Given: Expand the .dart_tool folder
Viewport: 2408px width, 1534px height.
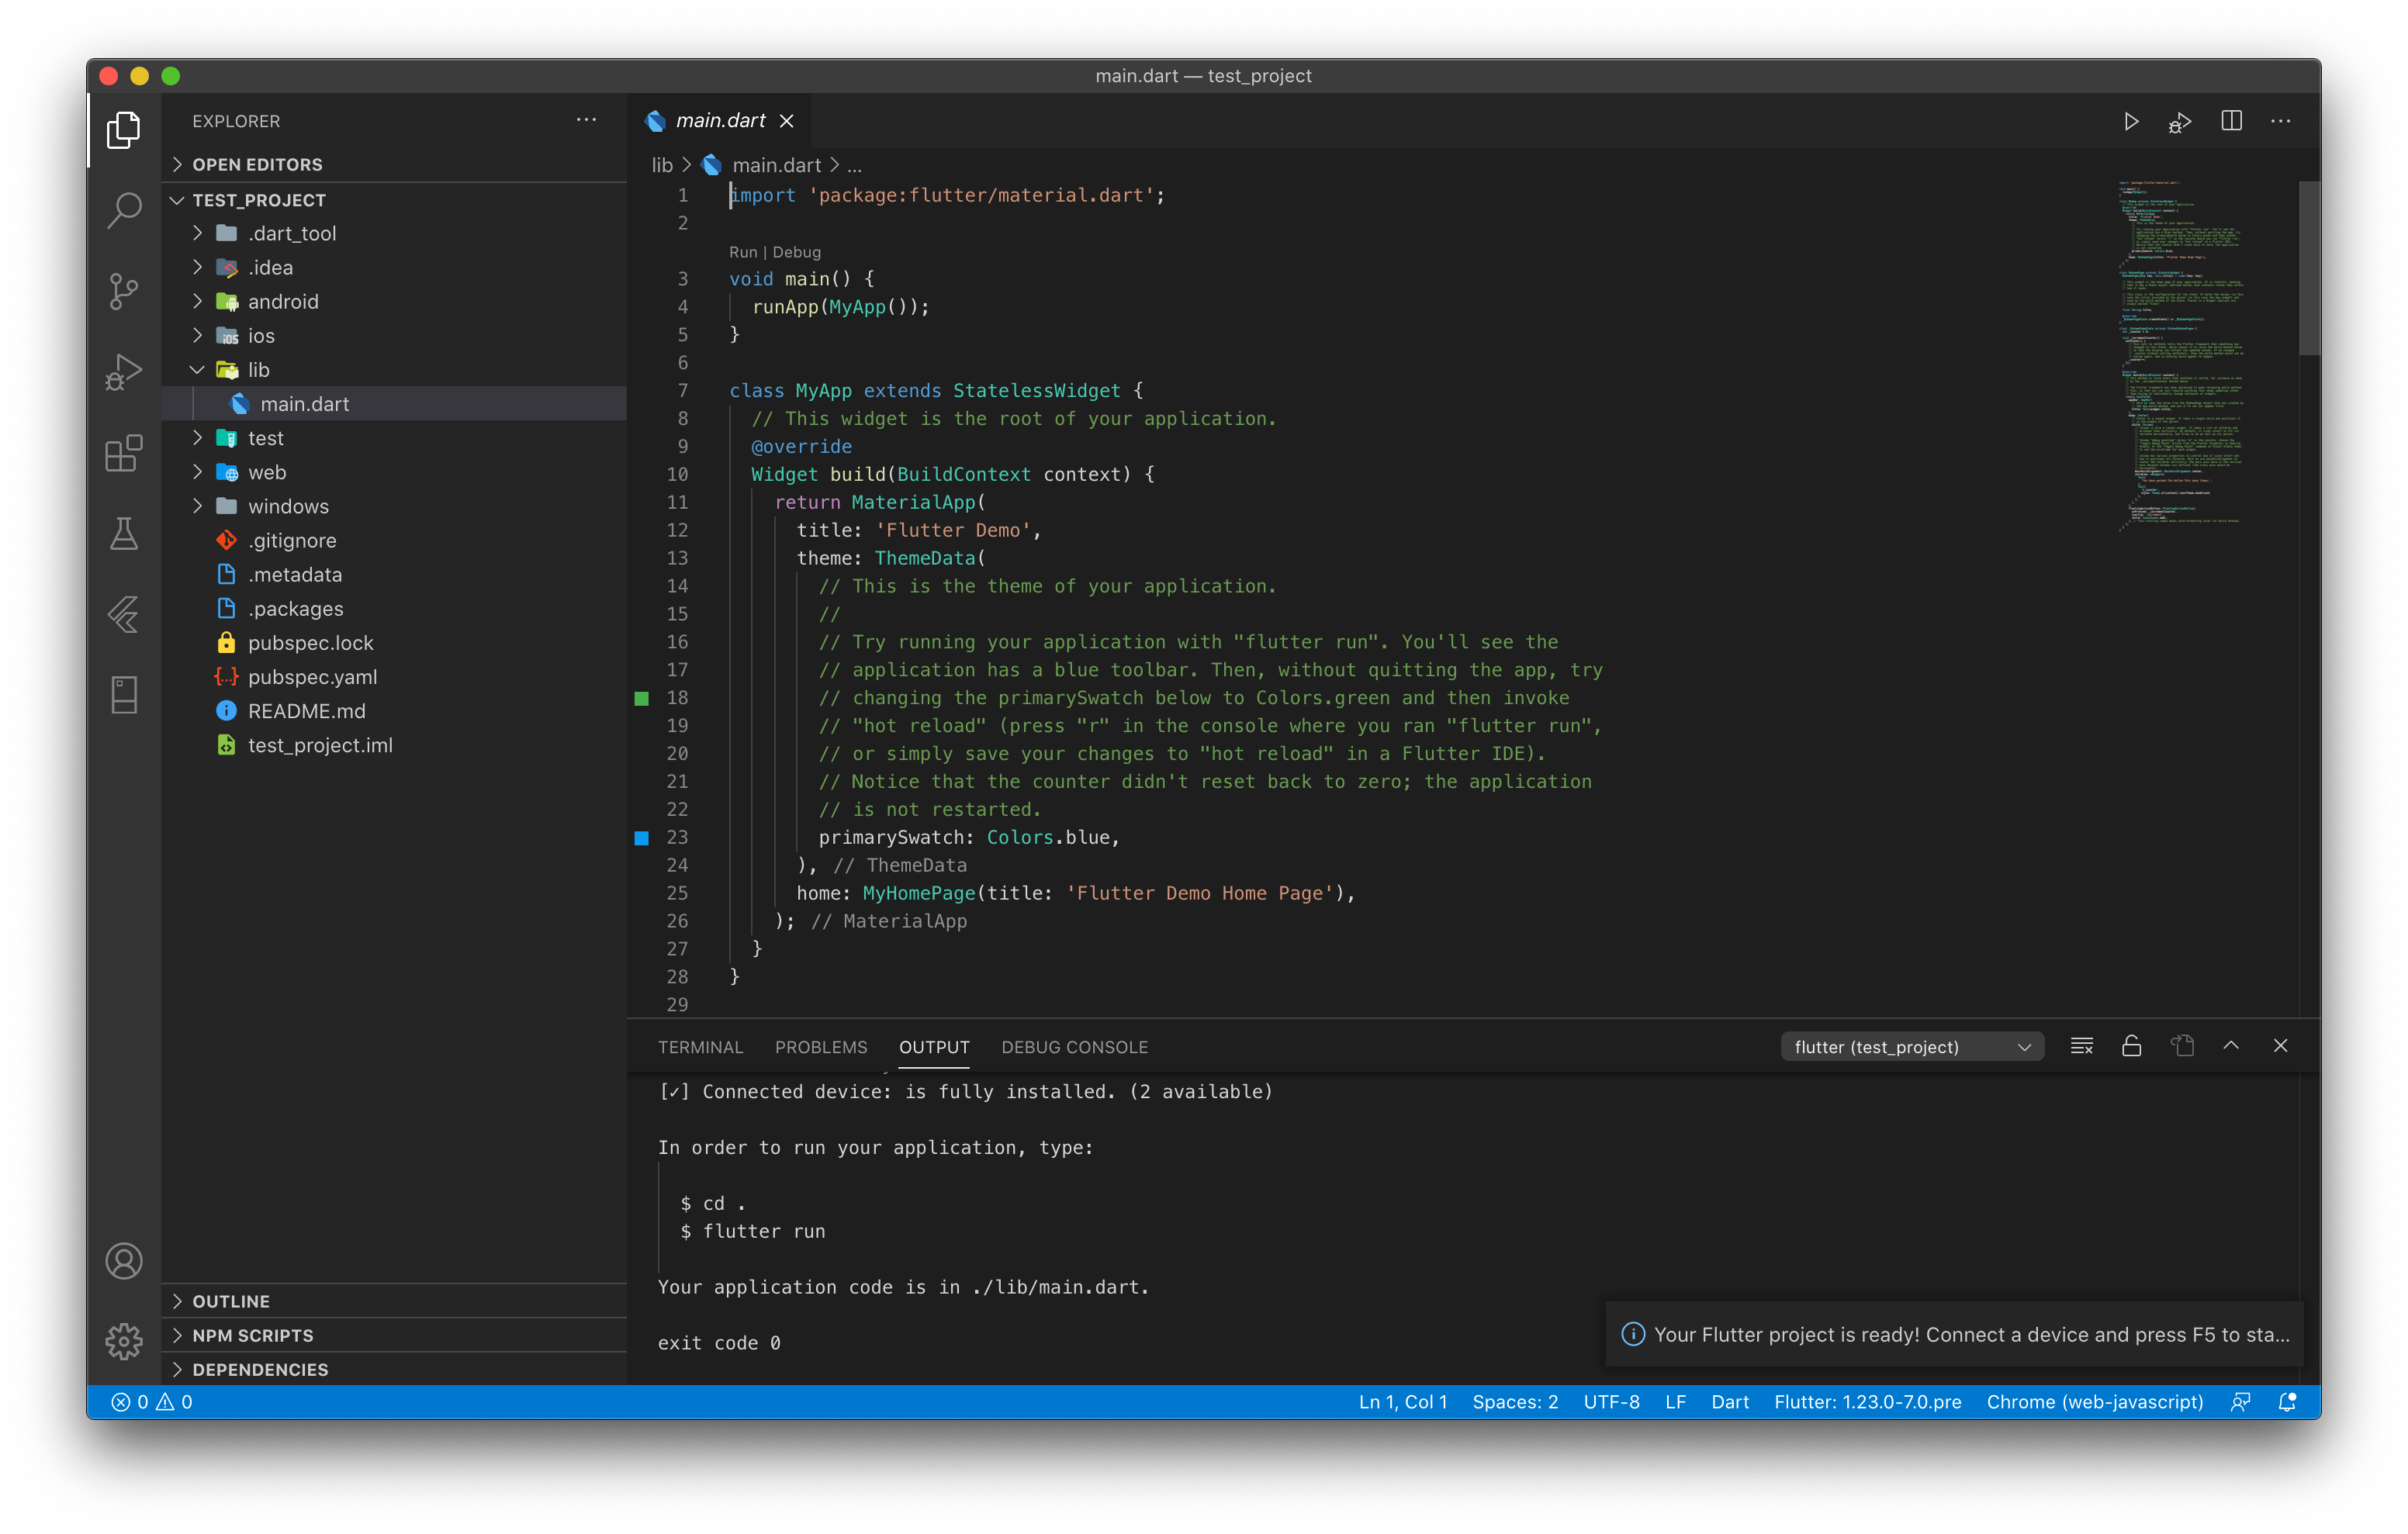Looking at the screenshot, I should click(x=394, y=233).
